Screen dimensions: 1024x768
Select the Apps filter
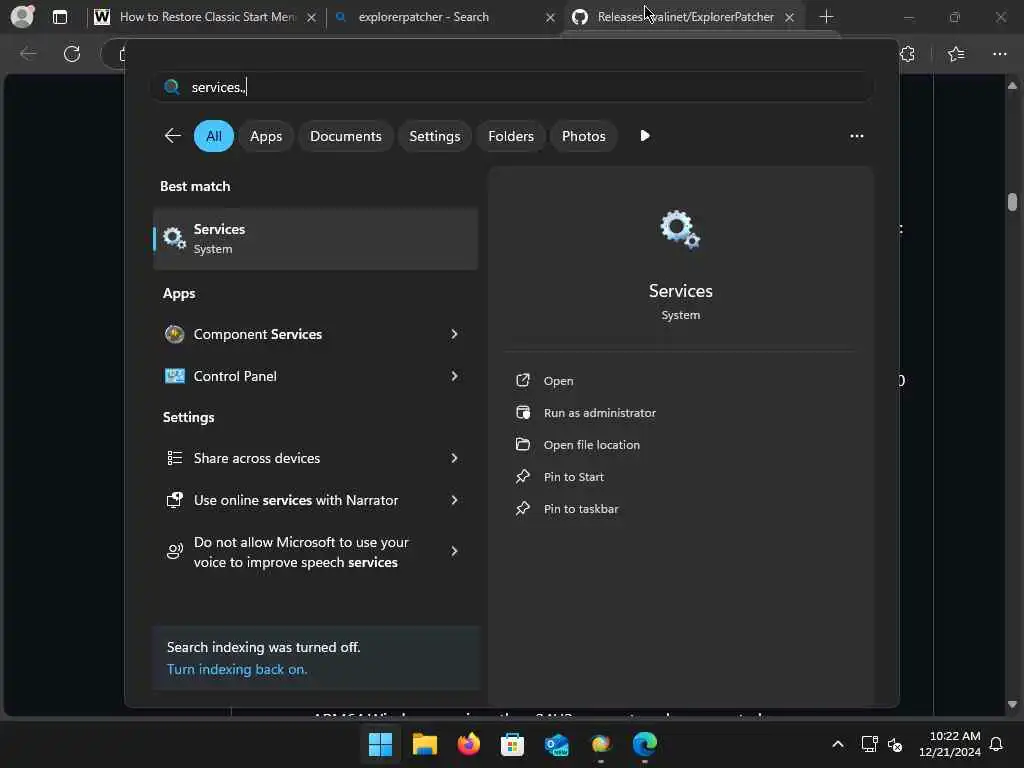[x=266, y=136]
